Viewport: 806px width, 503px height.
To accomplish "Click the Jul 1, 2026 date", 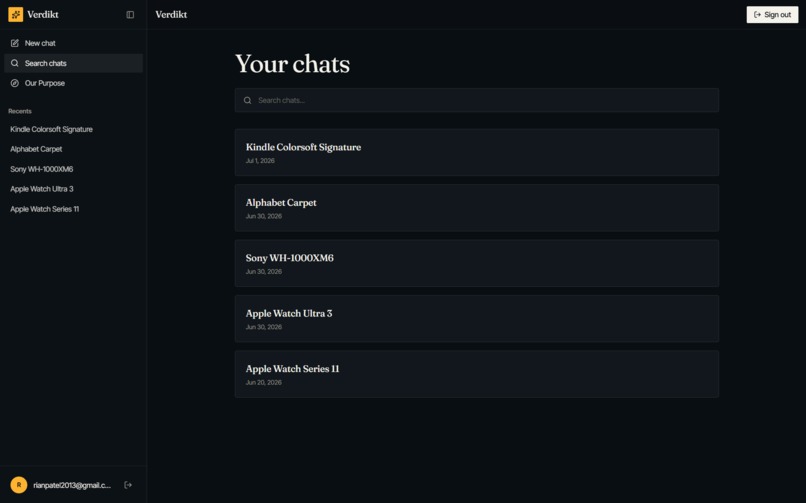I will point(260,161).
